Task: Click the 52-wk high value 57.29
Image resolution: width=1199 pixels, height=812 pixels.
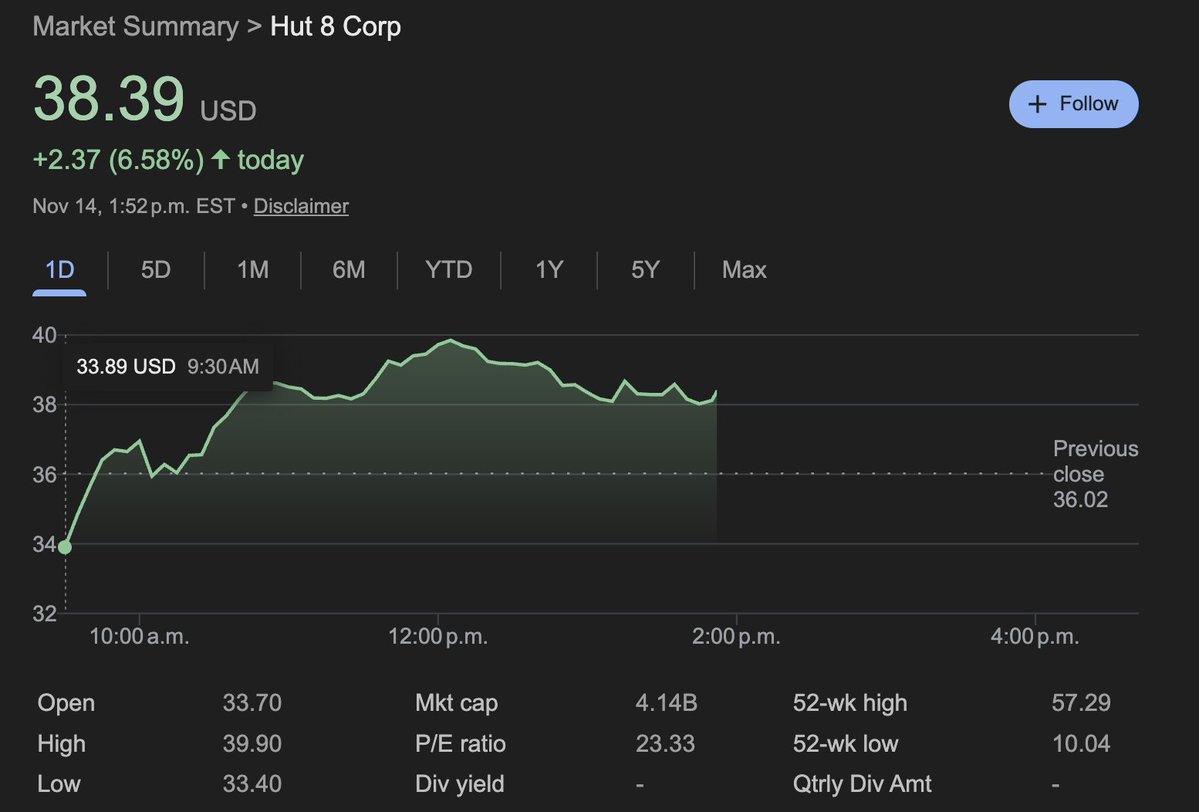Action: 1081,703
